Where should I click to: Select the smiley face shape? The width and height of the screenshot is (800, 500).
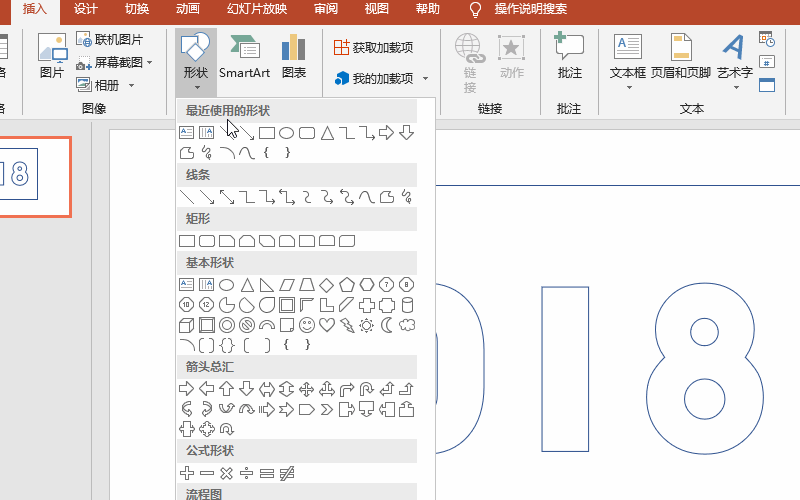(307, 325)
